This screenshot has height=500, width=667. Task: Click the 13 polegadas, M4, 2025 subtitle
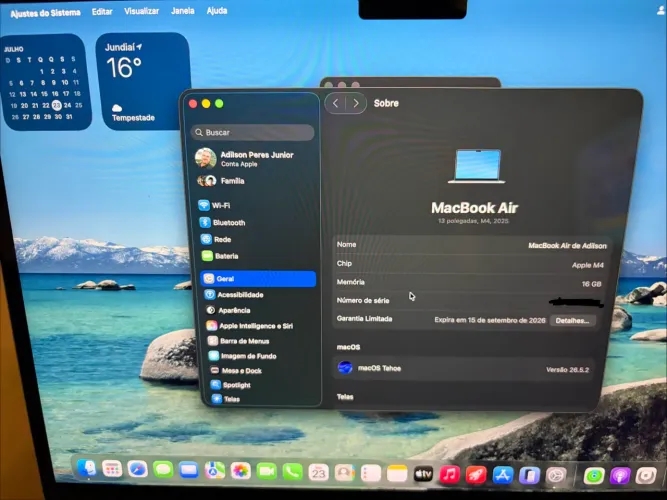pos(473,221)
